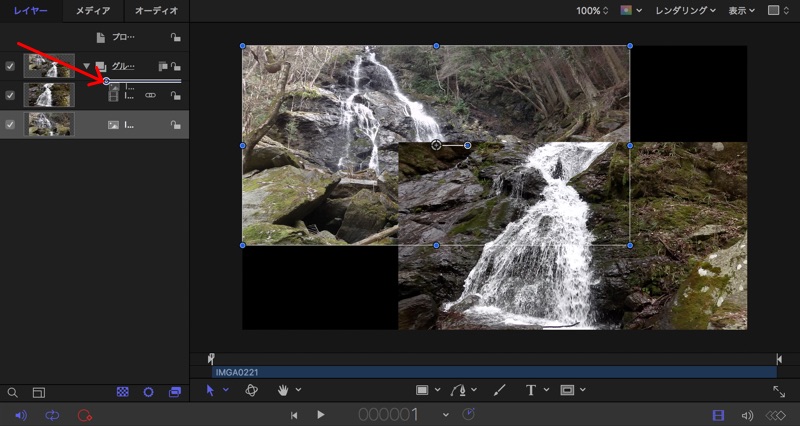Open the 100% zoom level dropdown

[x=592, y=11]
